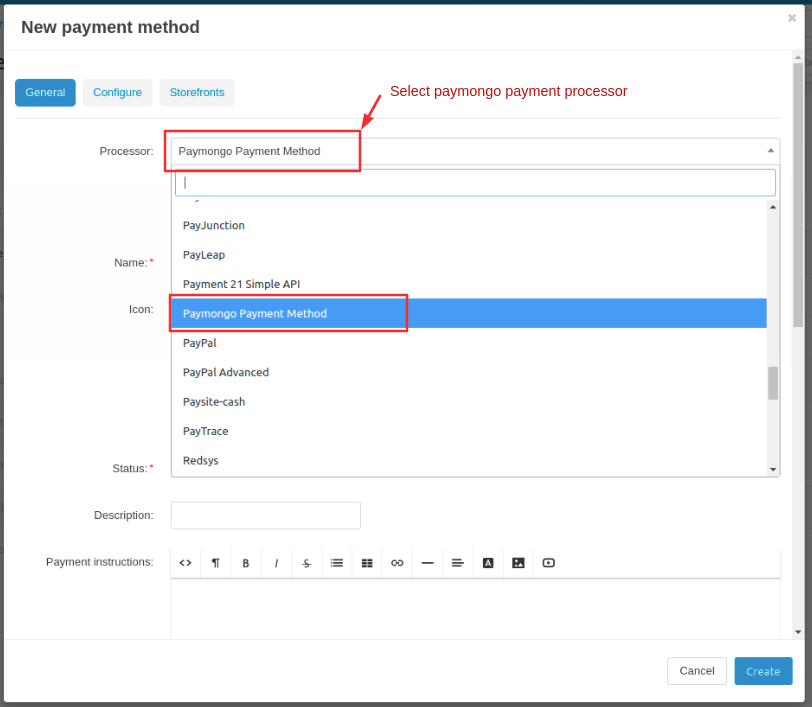812x707 pixels.
Task: Click the Description input field
Action: [x=266, y=515]
